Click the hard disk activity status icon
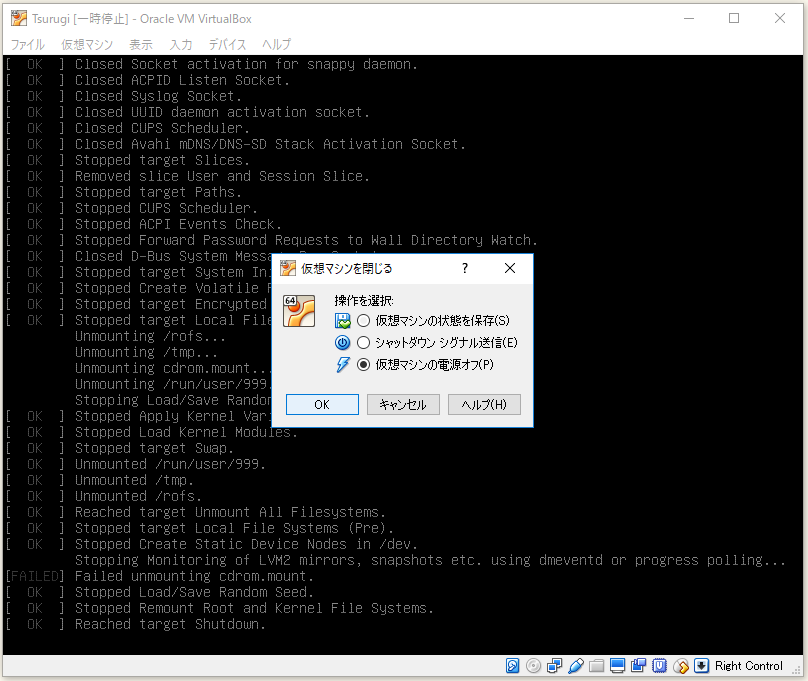808x681 pixels. click(512, 666)
